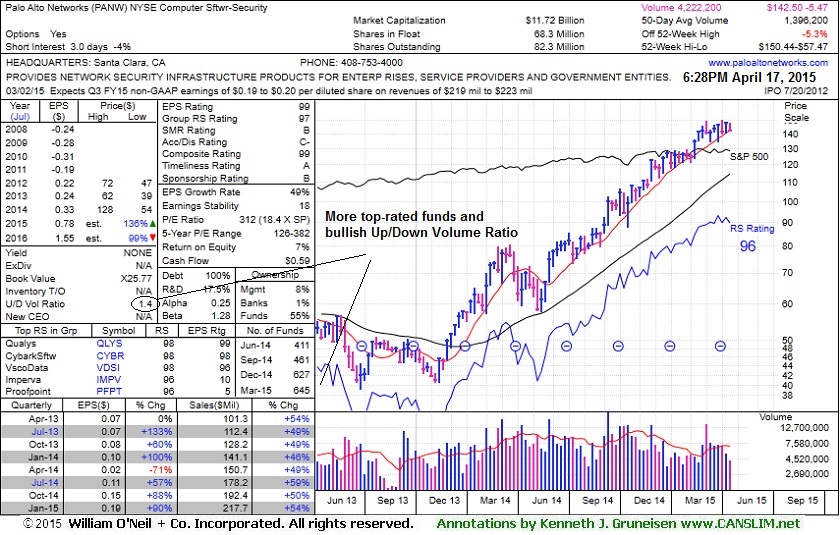Click the EPS Rating row label
This screenshot has width=840, height=535.
188,107
